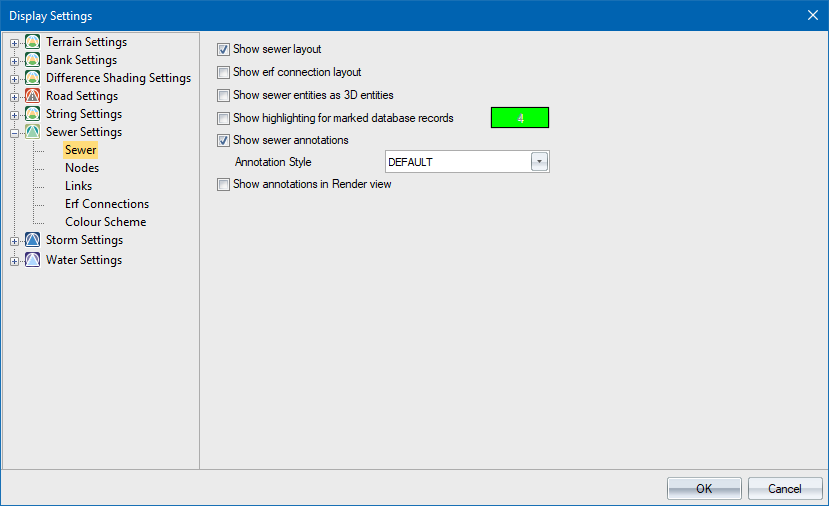Enable Show erf connection layout

coord(224,73)
